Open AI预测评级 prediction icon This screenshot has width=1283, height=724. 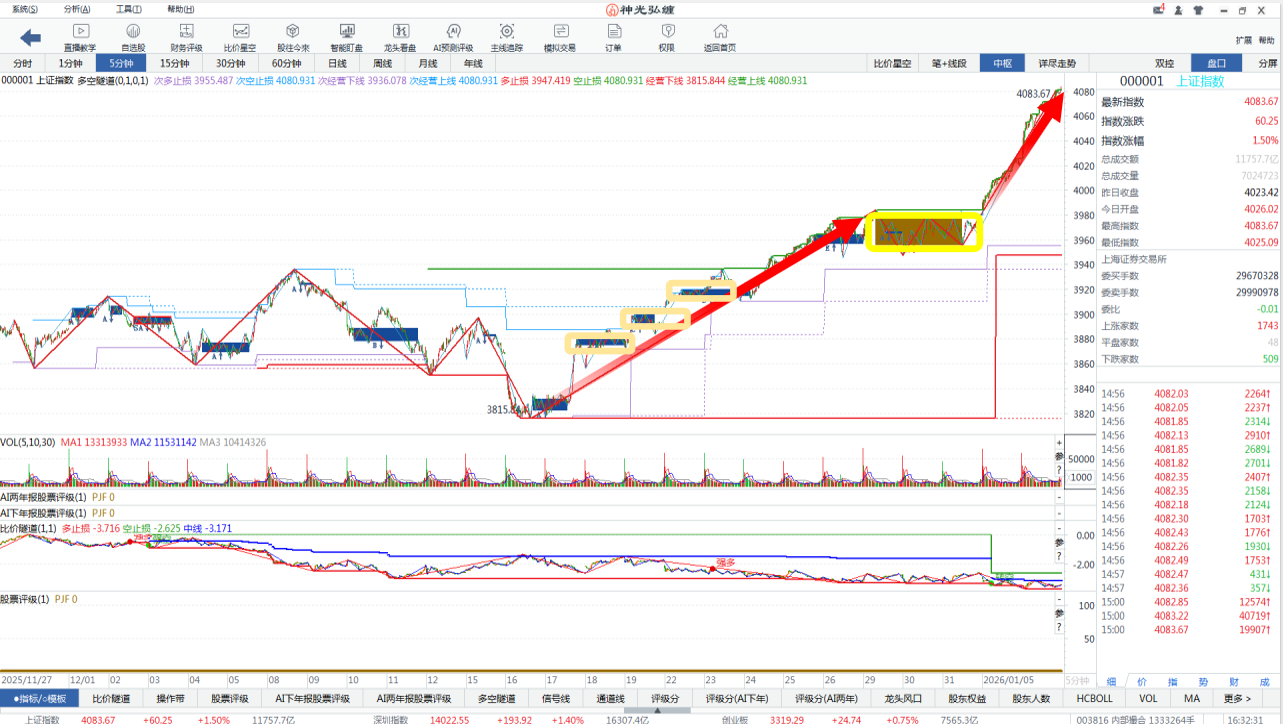tap(453, 38)
